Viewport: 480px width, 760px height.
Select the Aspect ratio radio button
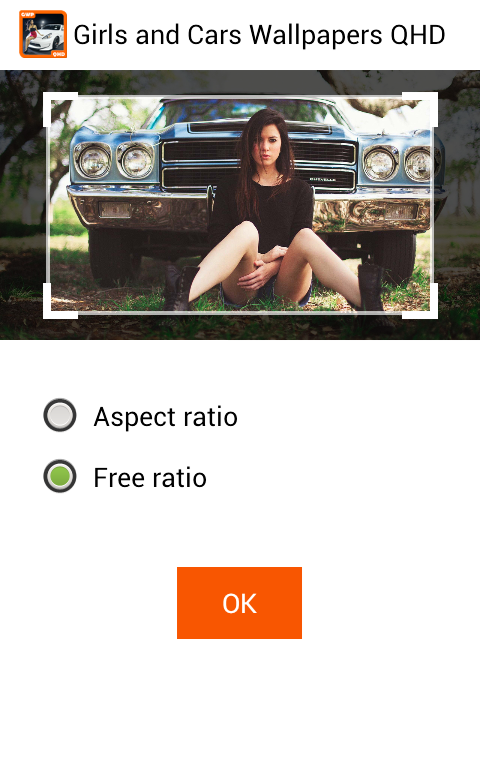60,416
